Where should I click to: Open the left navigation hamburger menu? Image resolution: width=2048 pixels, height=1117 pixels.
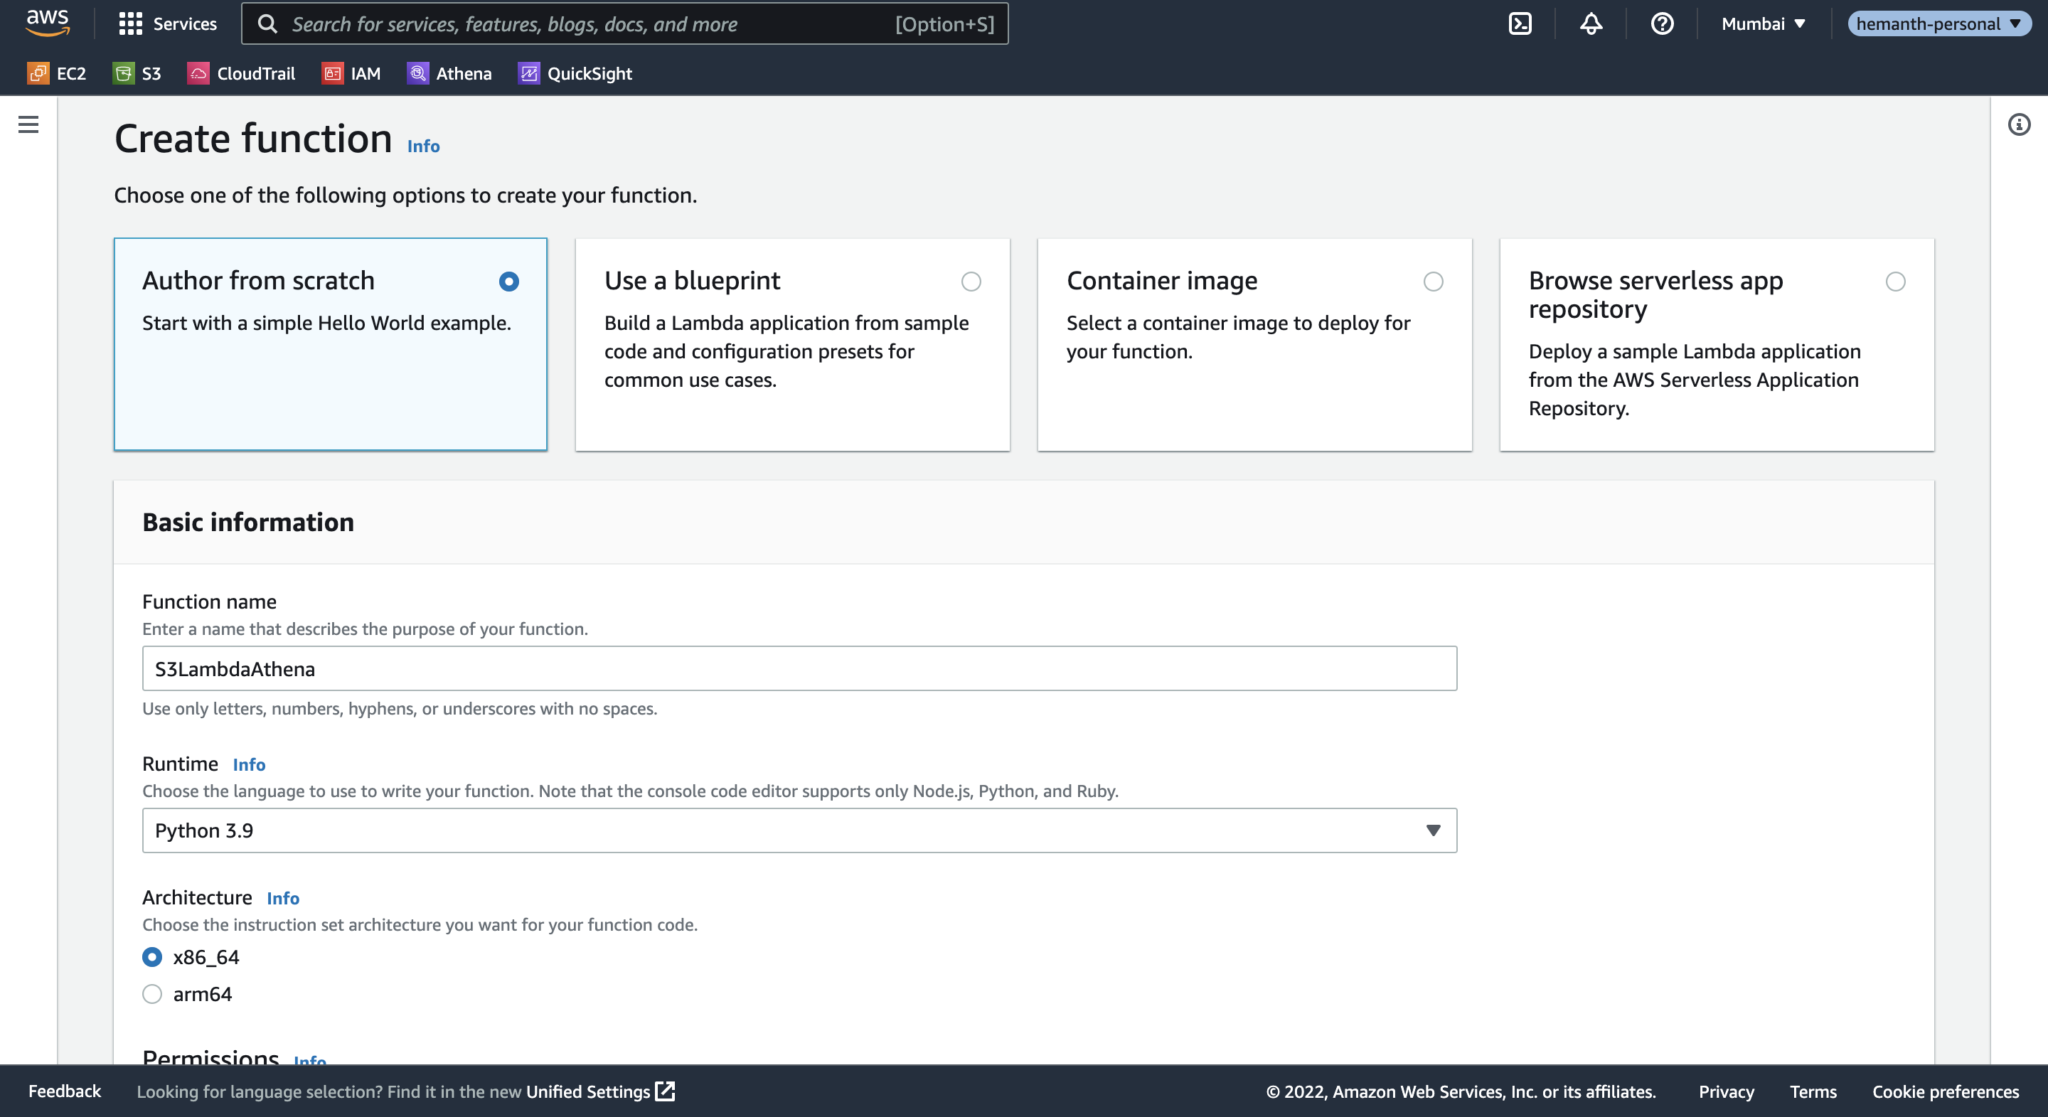point(28,124)
